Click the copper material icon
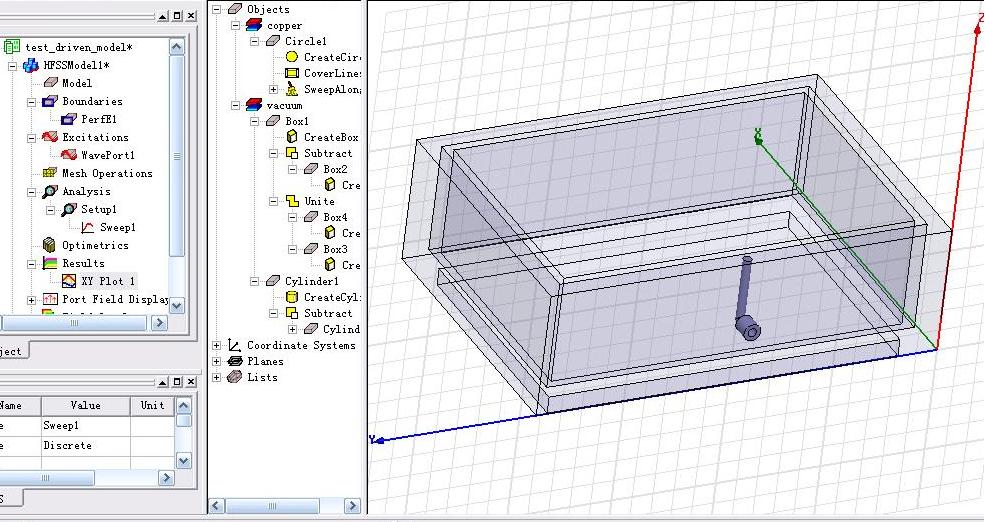This screenshot has height=522, width=985. pos(254,25)
